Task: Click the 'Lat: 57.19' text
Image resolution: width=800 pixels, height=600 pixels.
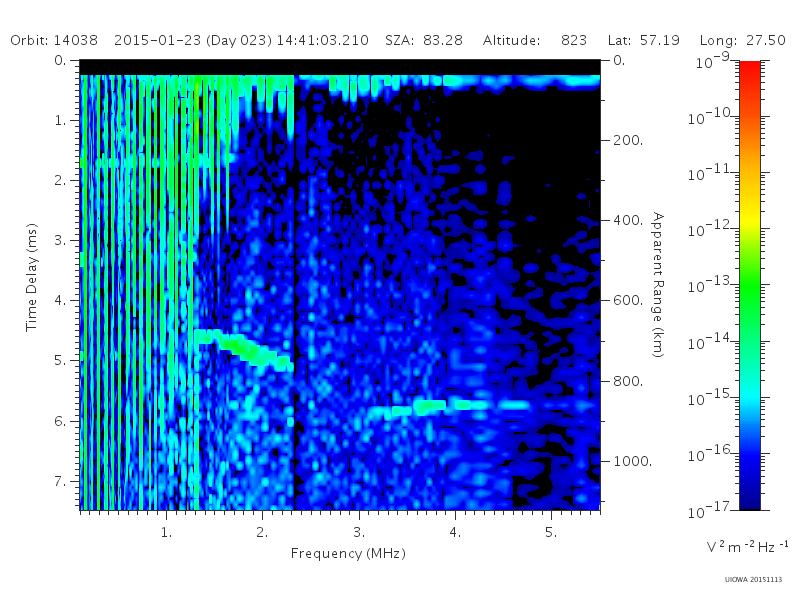Action: click(x=643, y=40)
